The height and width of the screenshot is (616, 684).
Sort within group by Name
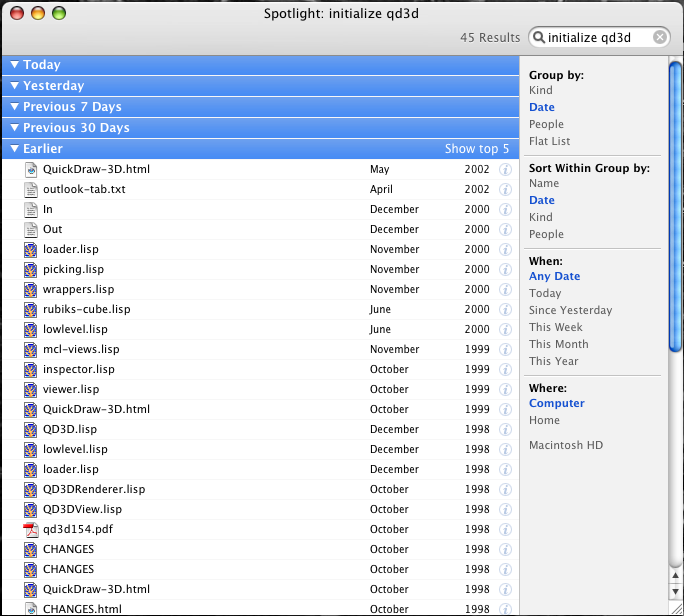[544, 183]
